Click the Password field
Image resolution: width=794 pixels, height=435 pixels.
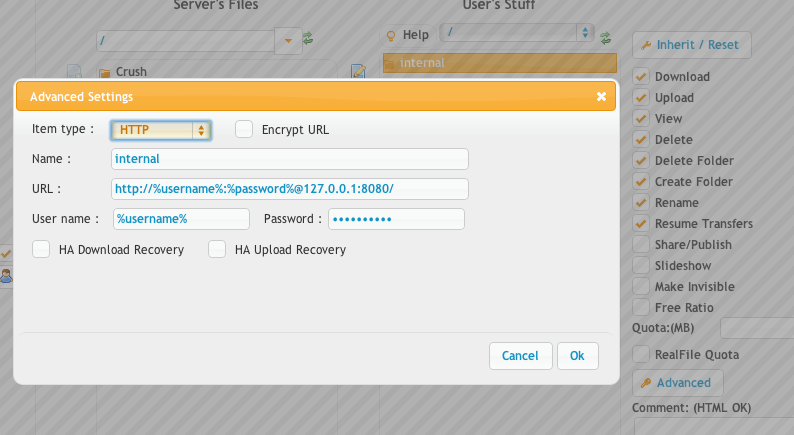point(396,219)
